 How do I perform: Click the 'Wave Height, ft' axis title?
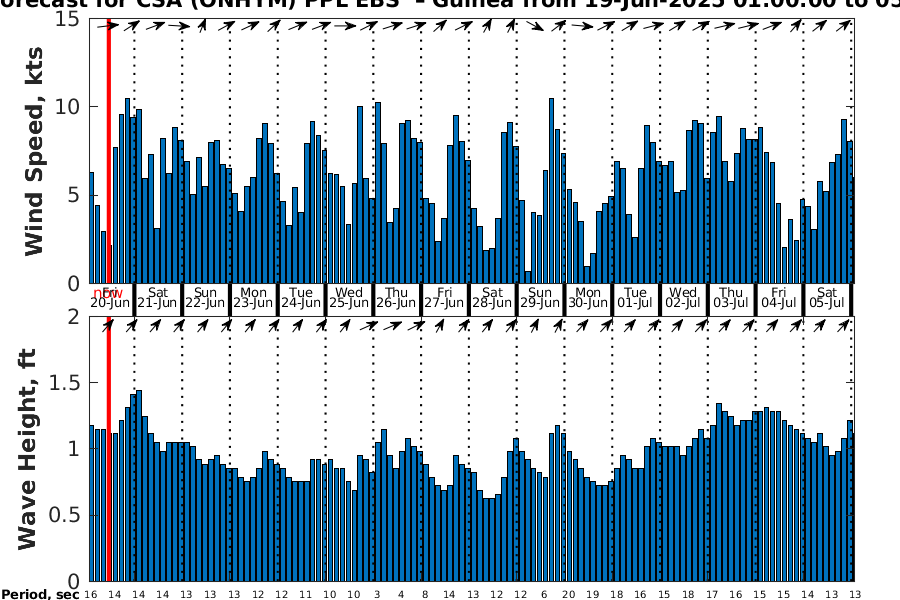[x=27, y=449]
